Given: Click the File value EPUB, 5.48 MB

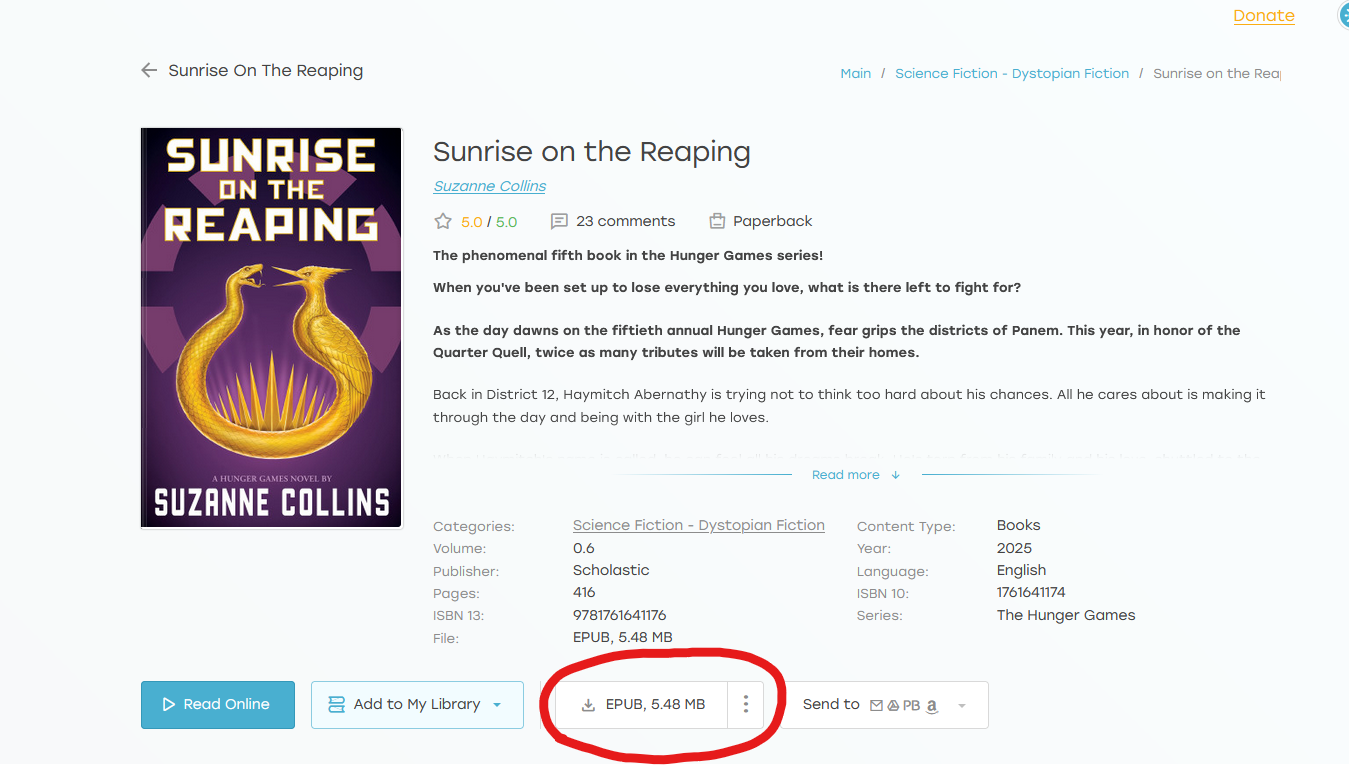Looking at the screenshot, I should point(623,637).
